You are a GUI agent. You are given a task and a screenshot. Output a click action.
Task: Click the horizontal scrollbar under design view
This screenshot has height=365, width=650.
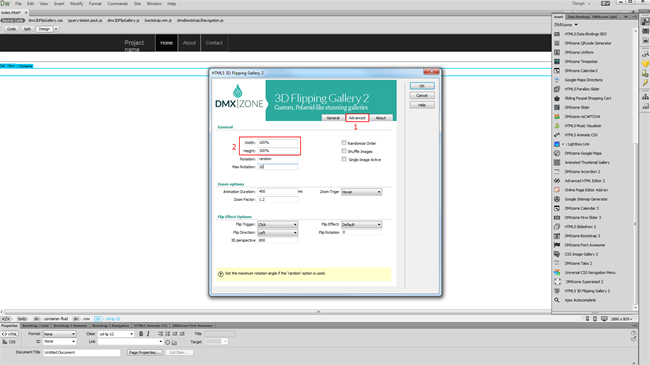(x=276, y=312)
